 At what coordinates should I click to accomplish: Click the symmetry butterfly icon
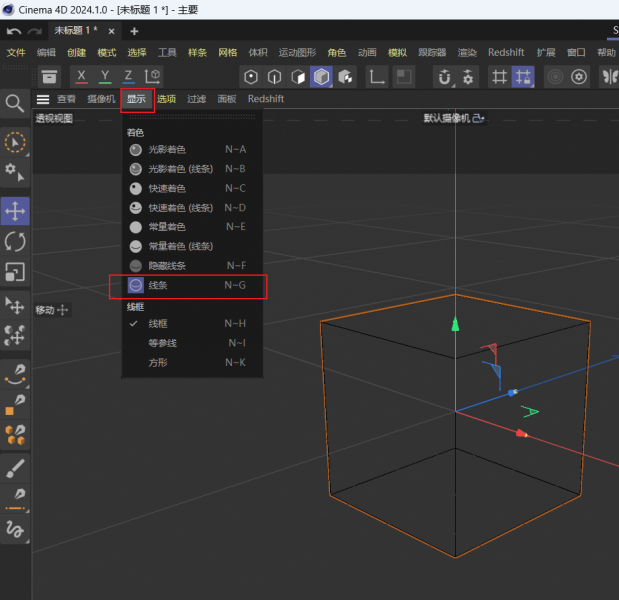click(x=610, y=77)
